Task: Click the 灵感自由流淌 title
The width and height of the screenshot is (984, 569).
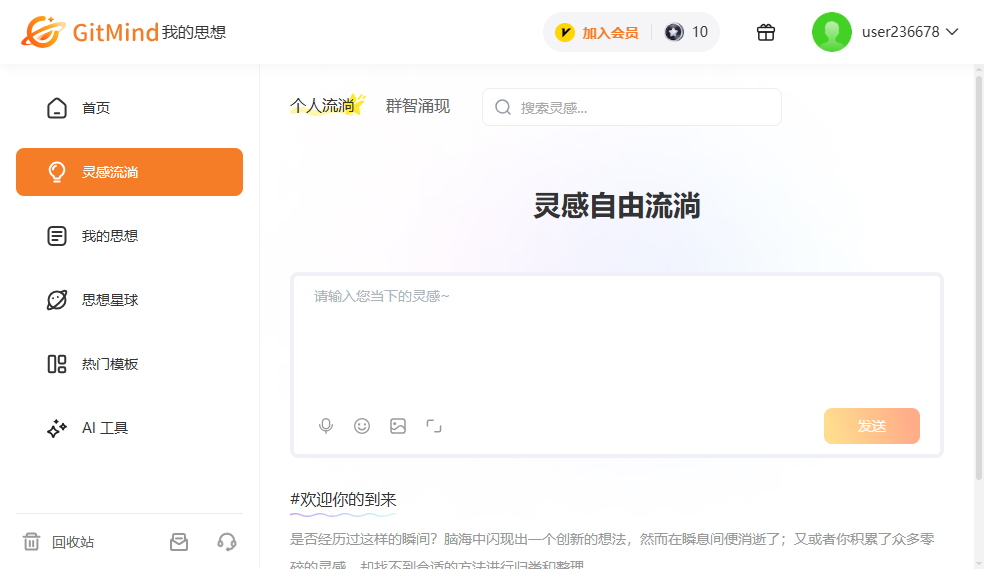Action: [x=617, y=206]
